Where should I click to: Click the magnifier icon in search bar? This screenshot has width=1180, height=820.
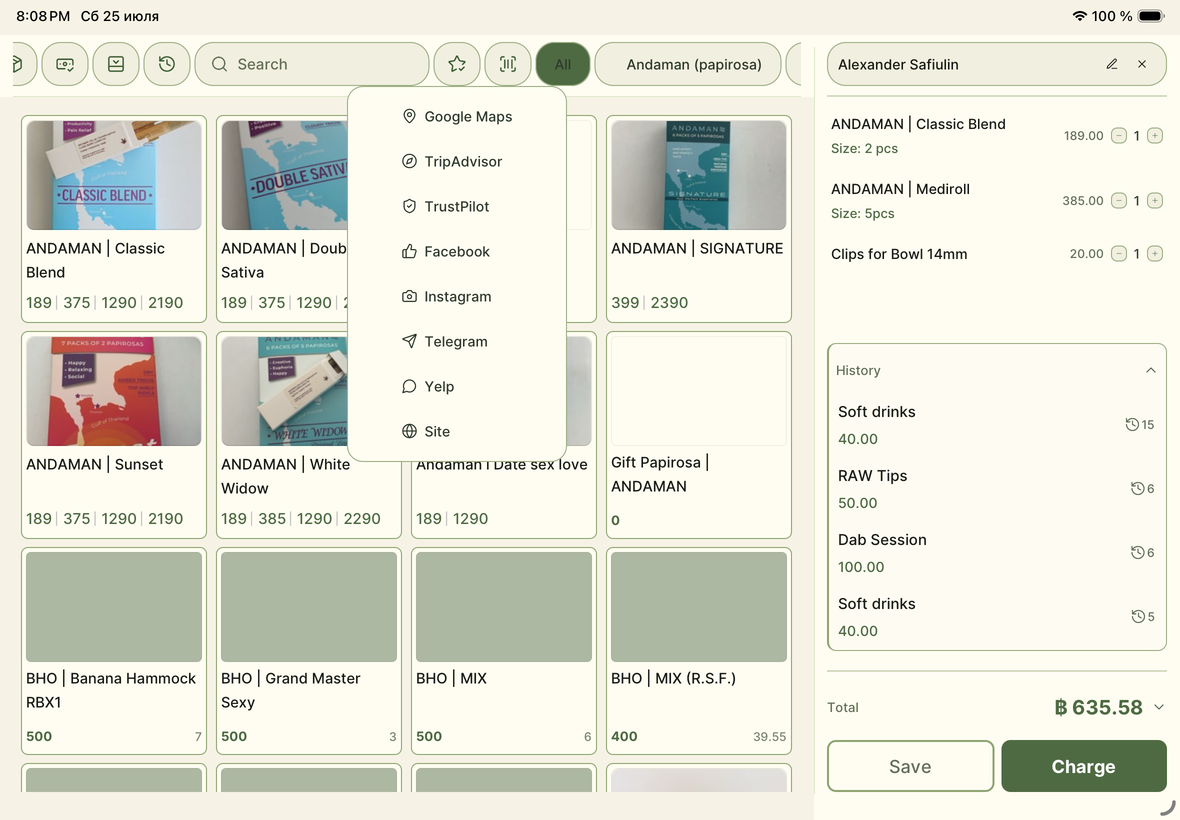click(x=219, y=65)
